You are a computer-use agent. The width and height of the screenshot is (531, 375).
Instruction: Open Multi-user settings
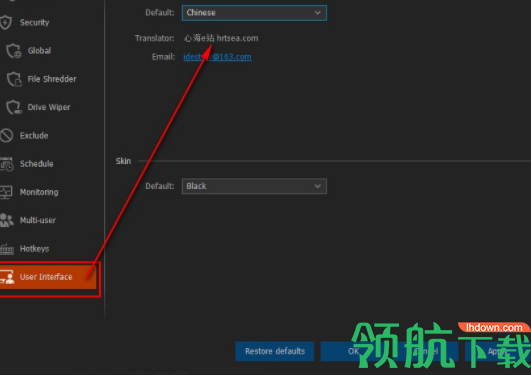[x=38, y=220]
